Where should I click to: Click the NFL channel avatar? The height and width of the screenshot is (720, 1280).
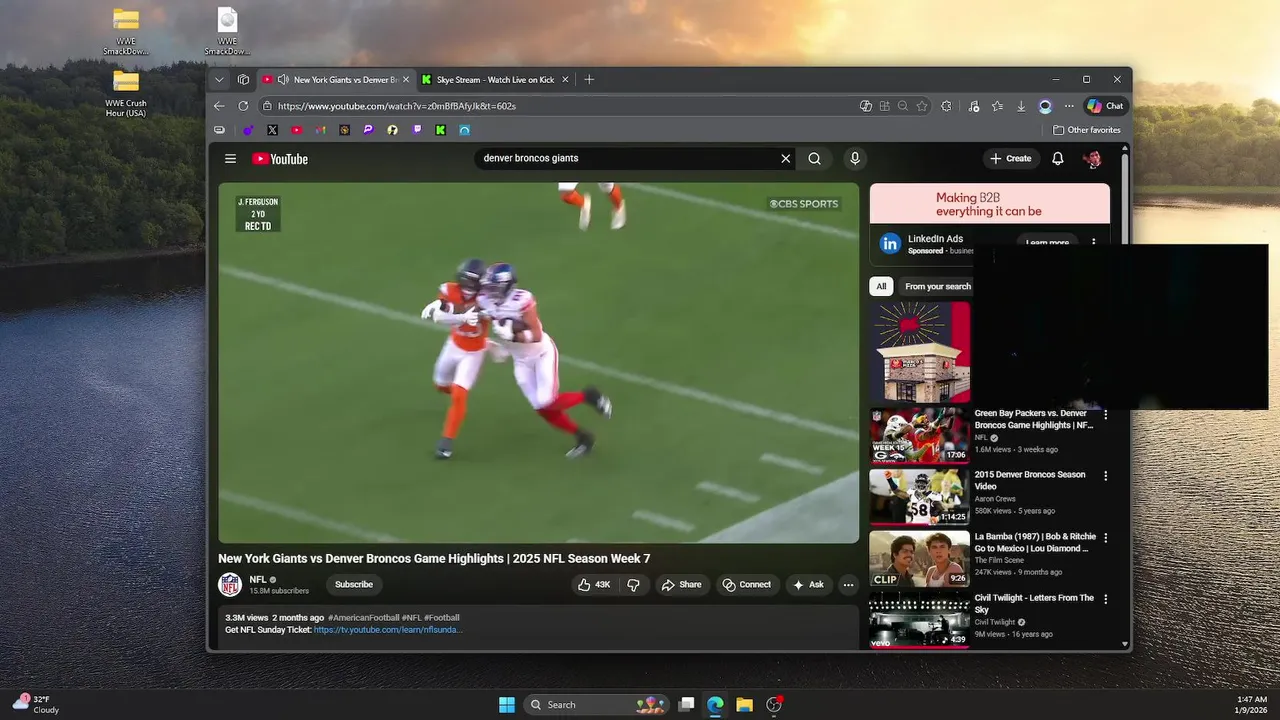pos(230,585)
